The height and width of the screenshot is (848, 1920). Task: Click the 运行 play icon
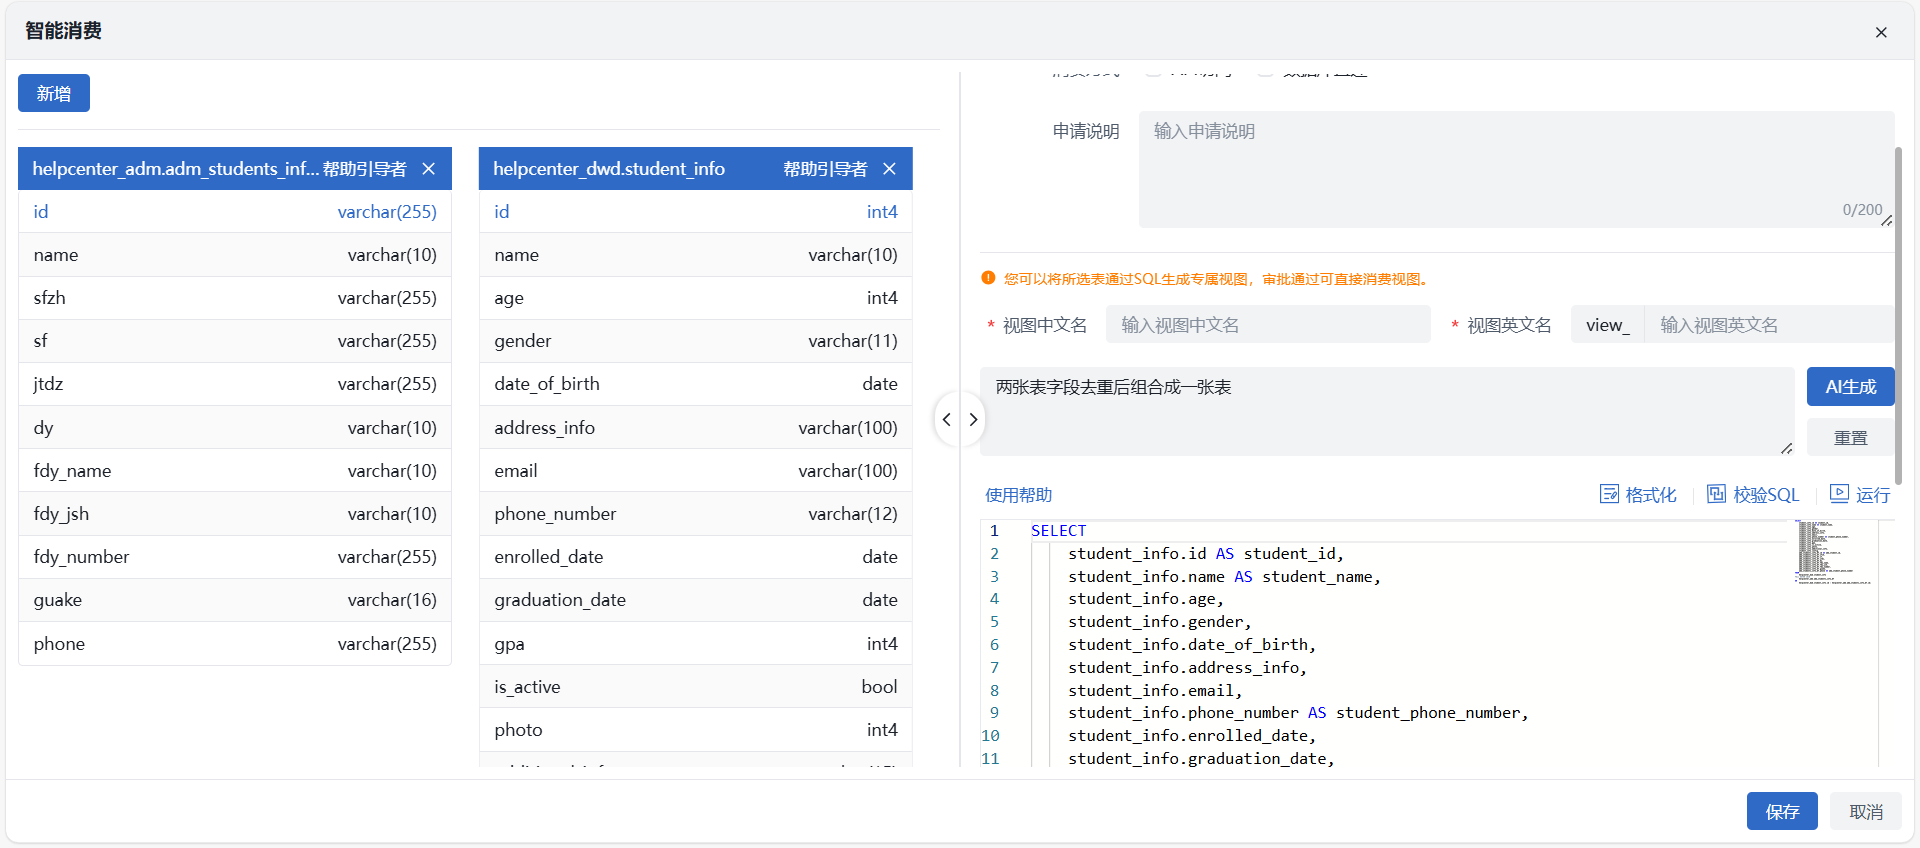click(x=1839, y=493)
